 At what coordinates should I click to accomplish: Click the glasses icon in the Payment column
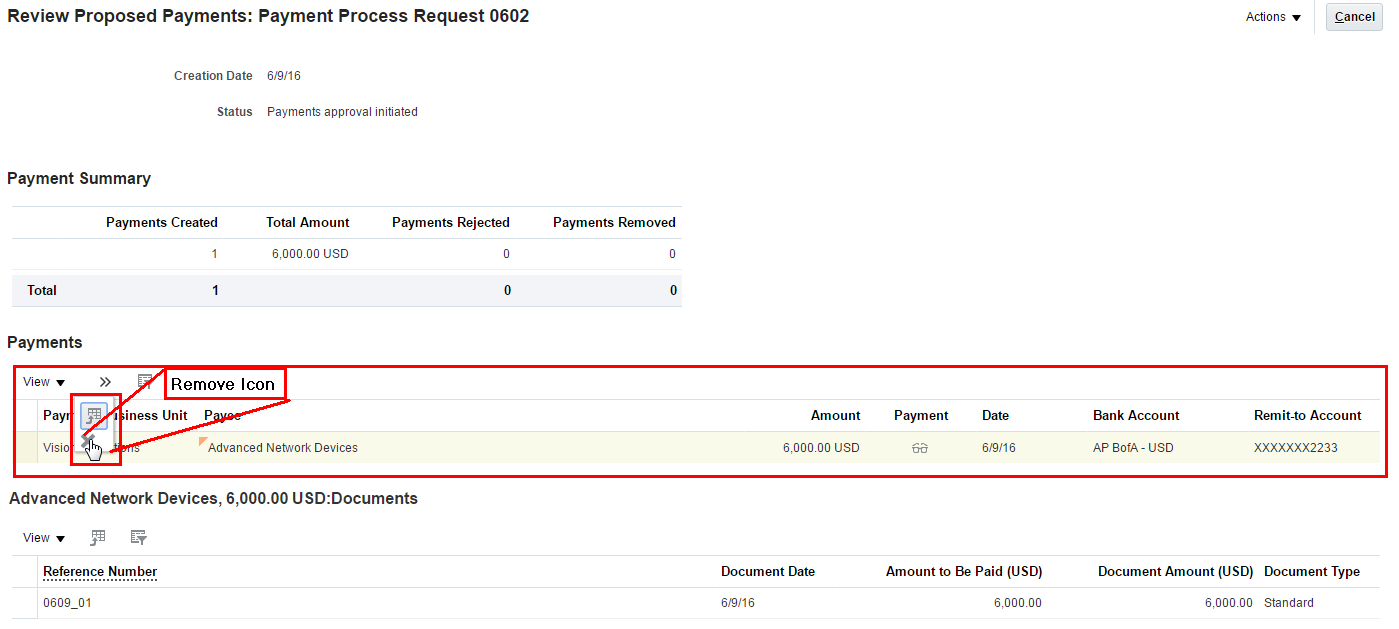tap(920, 448)
